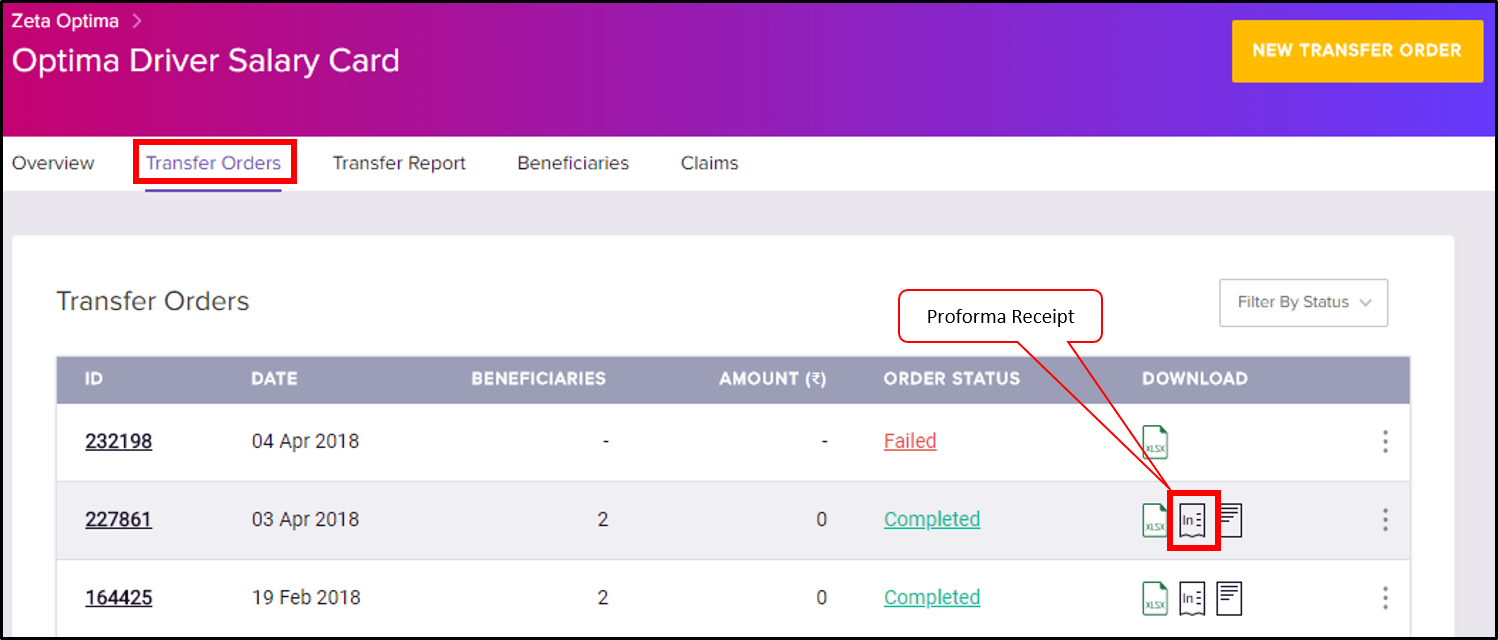Download document icon for order 164425
The width and height of the screenshot is (1498, 640).
tap(1230, 598)
